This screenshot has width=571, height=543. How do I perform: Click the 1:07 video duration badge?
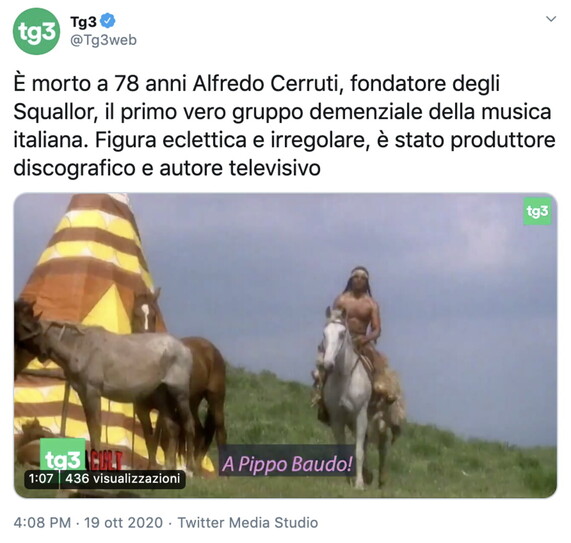[41, 478]
